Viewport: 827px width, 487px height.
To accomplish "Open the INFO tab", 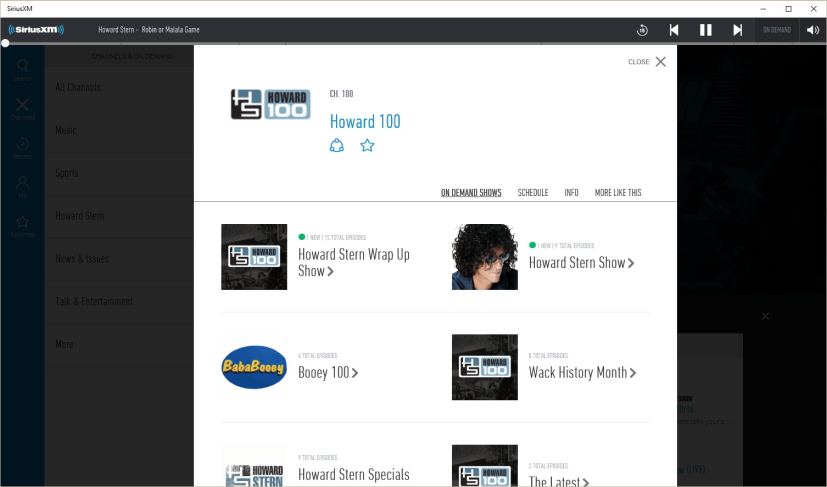I will [x=571, y=193].
